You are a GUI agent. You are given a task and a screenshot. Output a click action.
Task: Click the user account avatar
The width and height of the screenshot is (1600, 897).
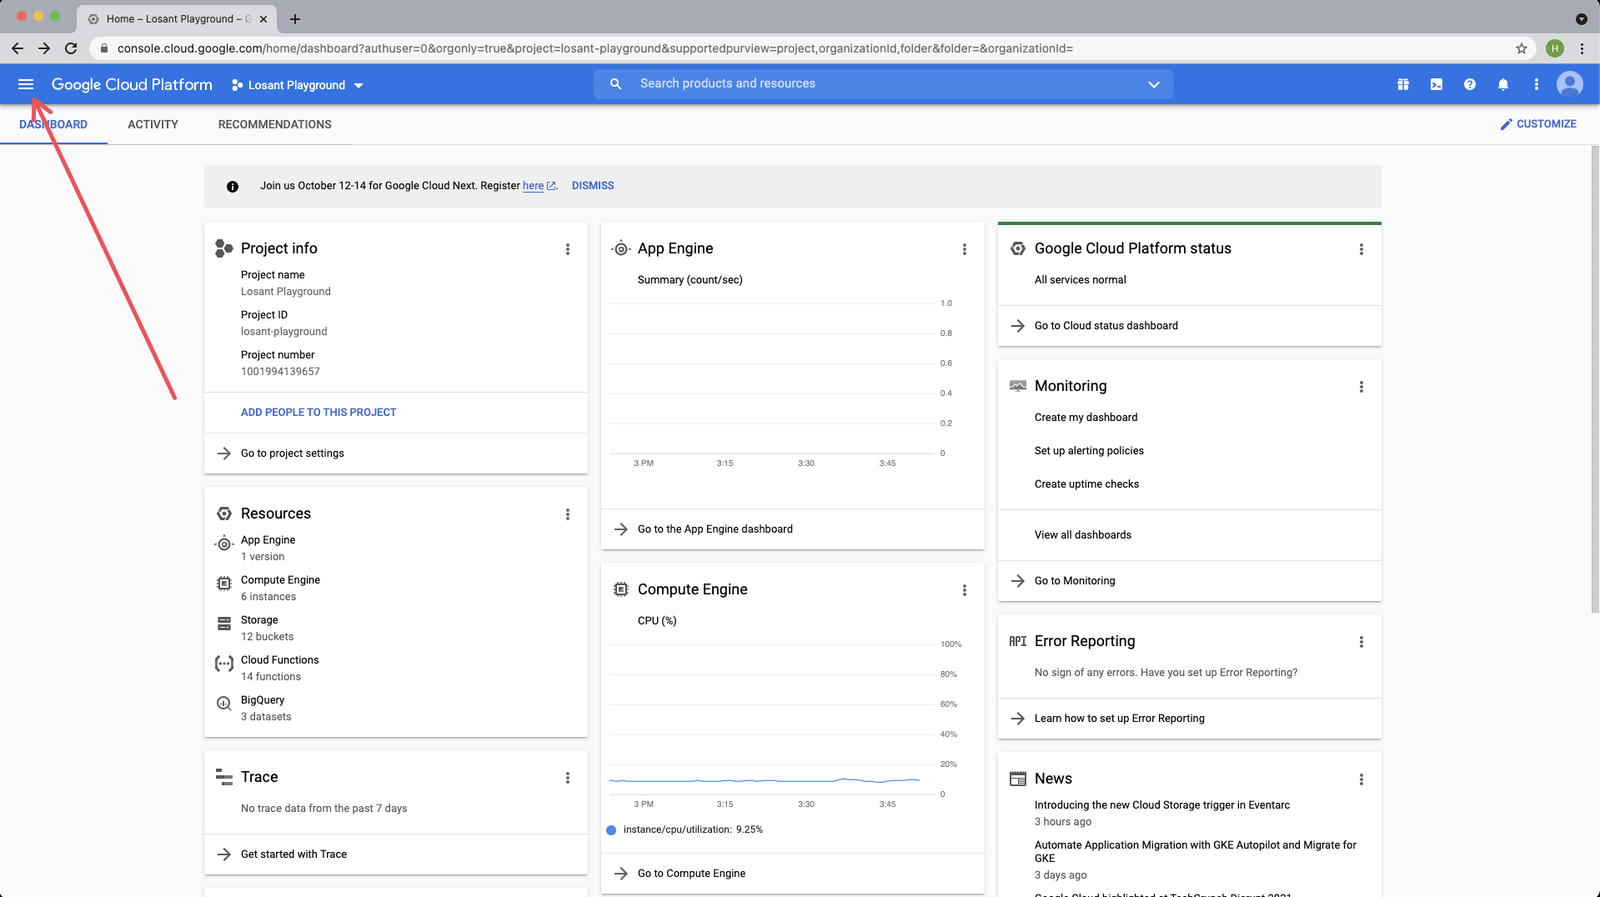point(1570,85)
